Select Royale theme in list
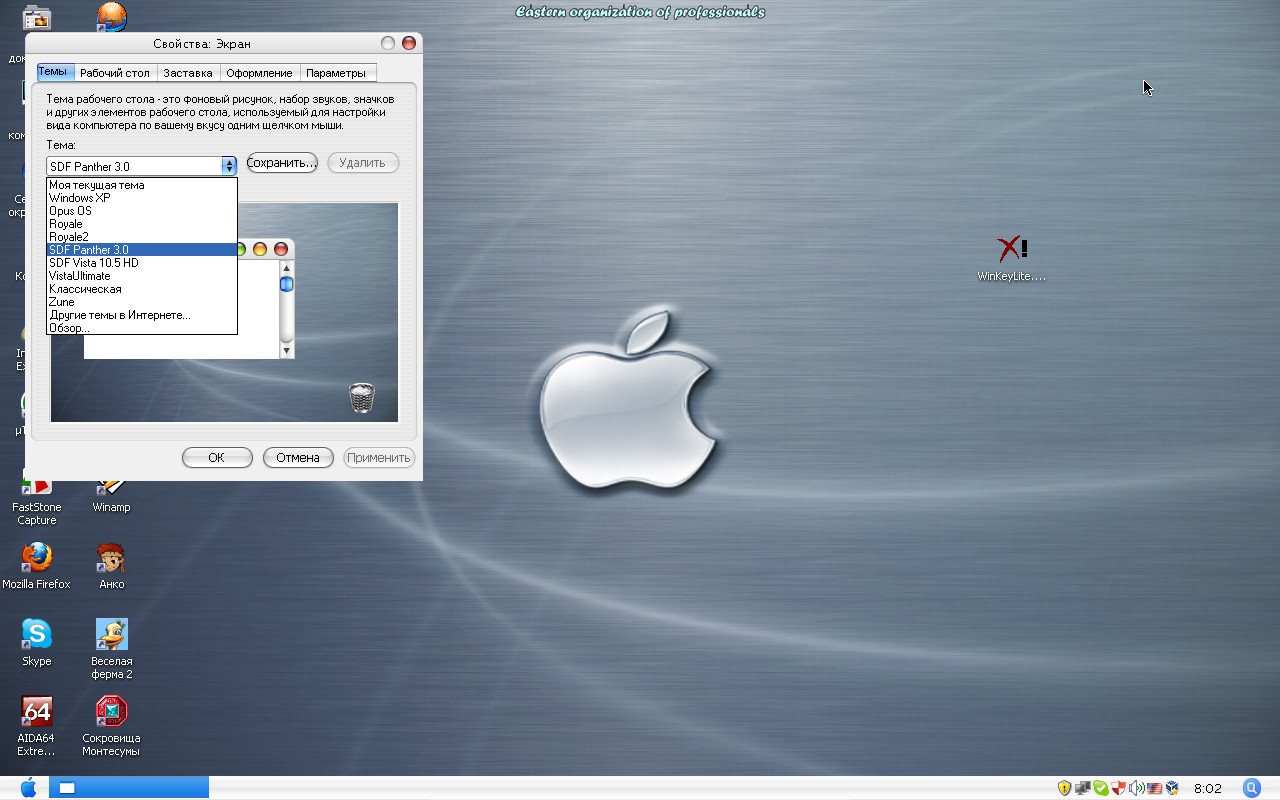This screenshot has width=1280, height=800. 142,224
